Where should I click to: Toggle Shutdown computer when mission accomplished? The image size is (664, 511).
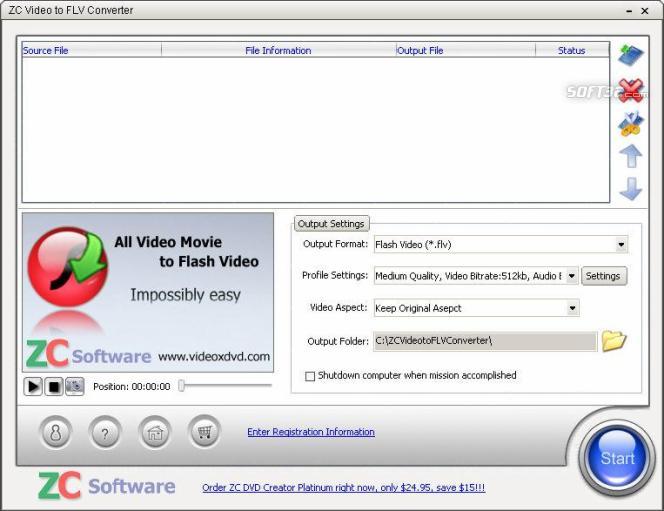coord(310,376)
